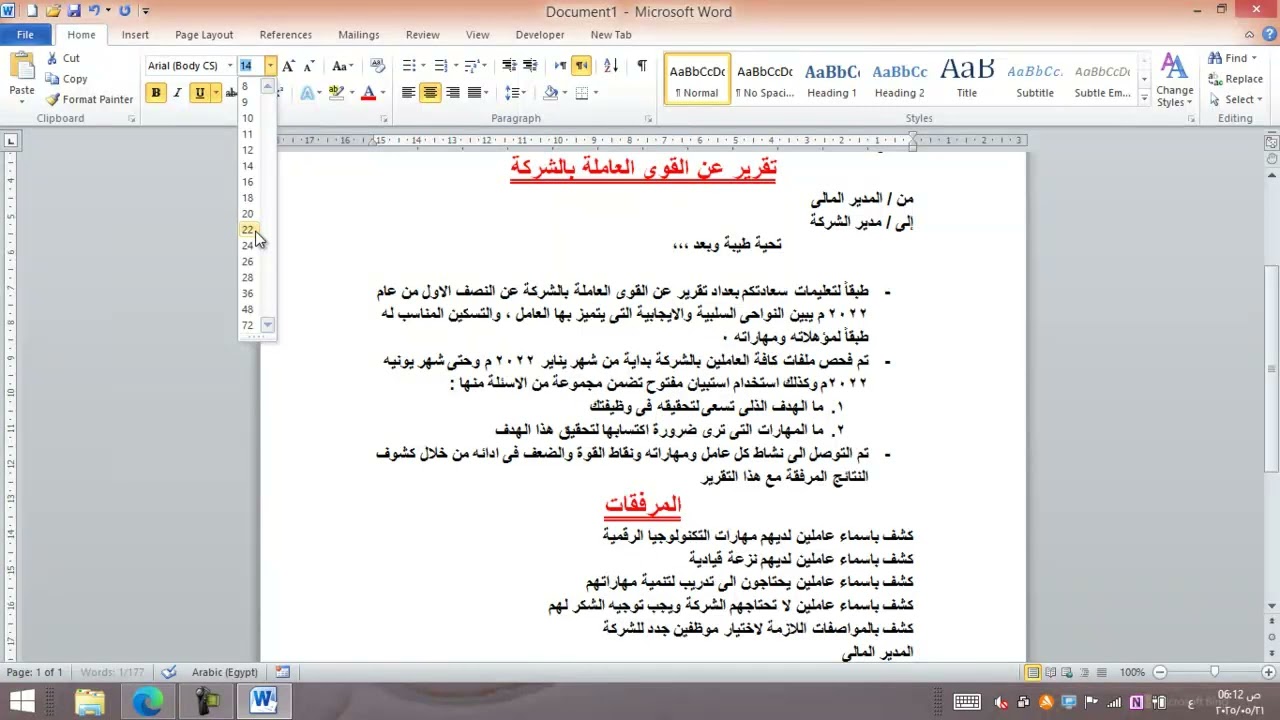Open Microsoft Edge from the taskbar

coord(147,700)
